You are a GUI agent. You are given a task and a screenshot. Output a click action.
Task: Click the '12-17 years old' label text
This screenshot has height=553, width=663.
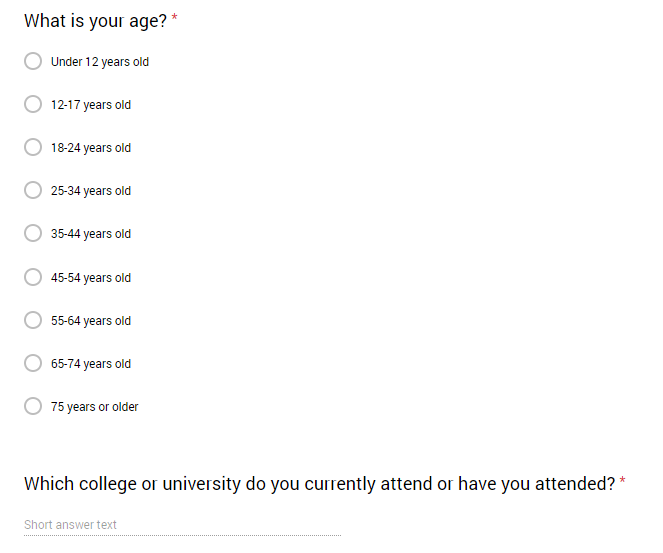[91, 105]
